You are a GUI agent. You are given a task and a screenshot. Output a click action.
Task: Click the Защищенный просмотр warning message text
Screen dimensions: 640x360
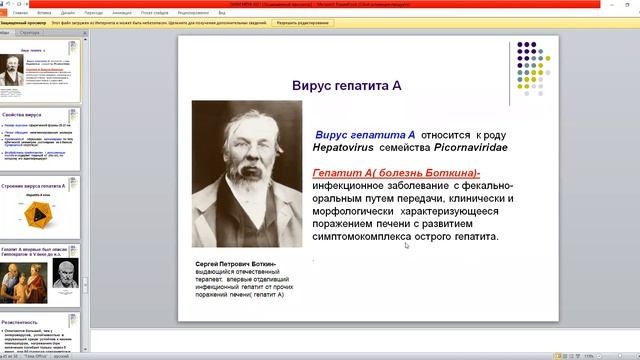pos(159,23)
